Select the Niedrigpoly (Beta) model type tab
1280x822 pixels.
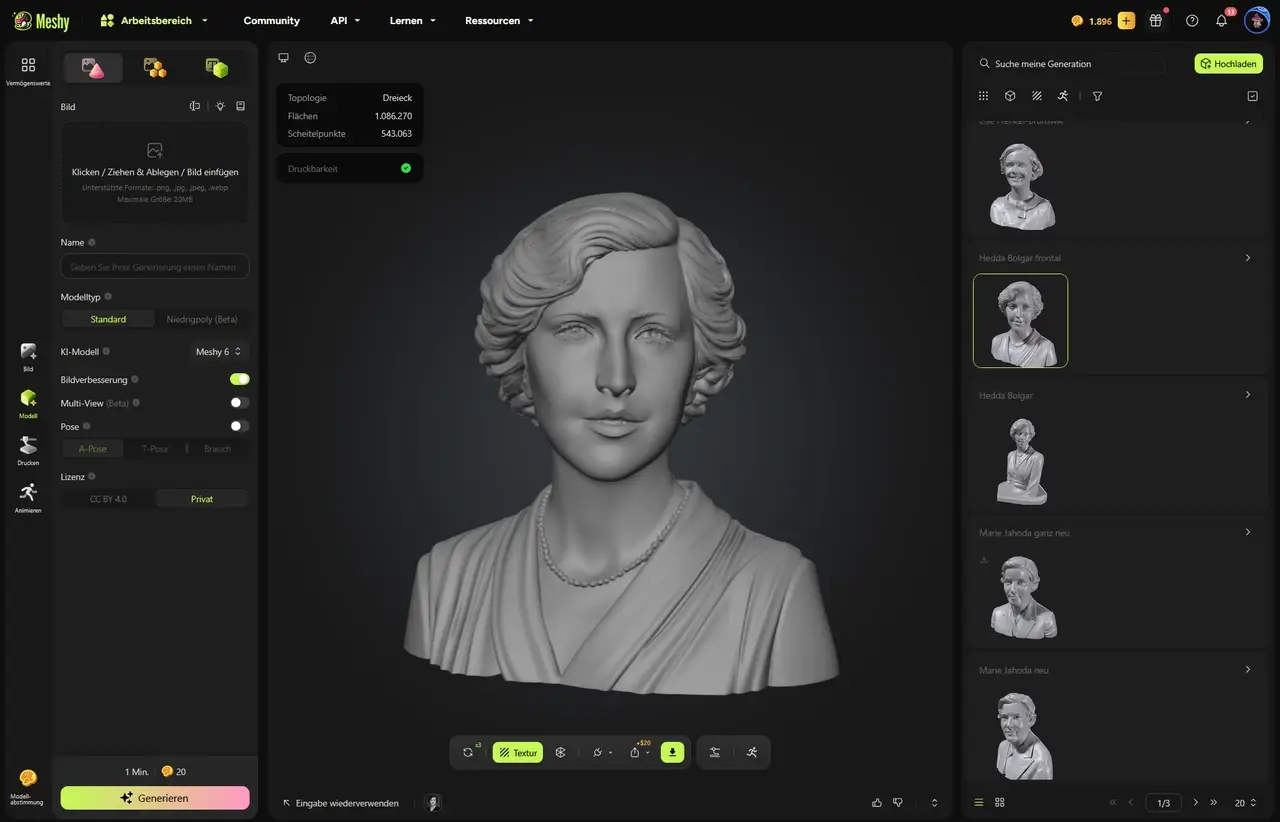coord(202,319)
